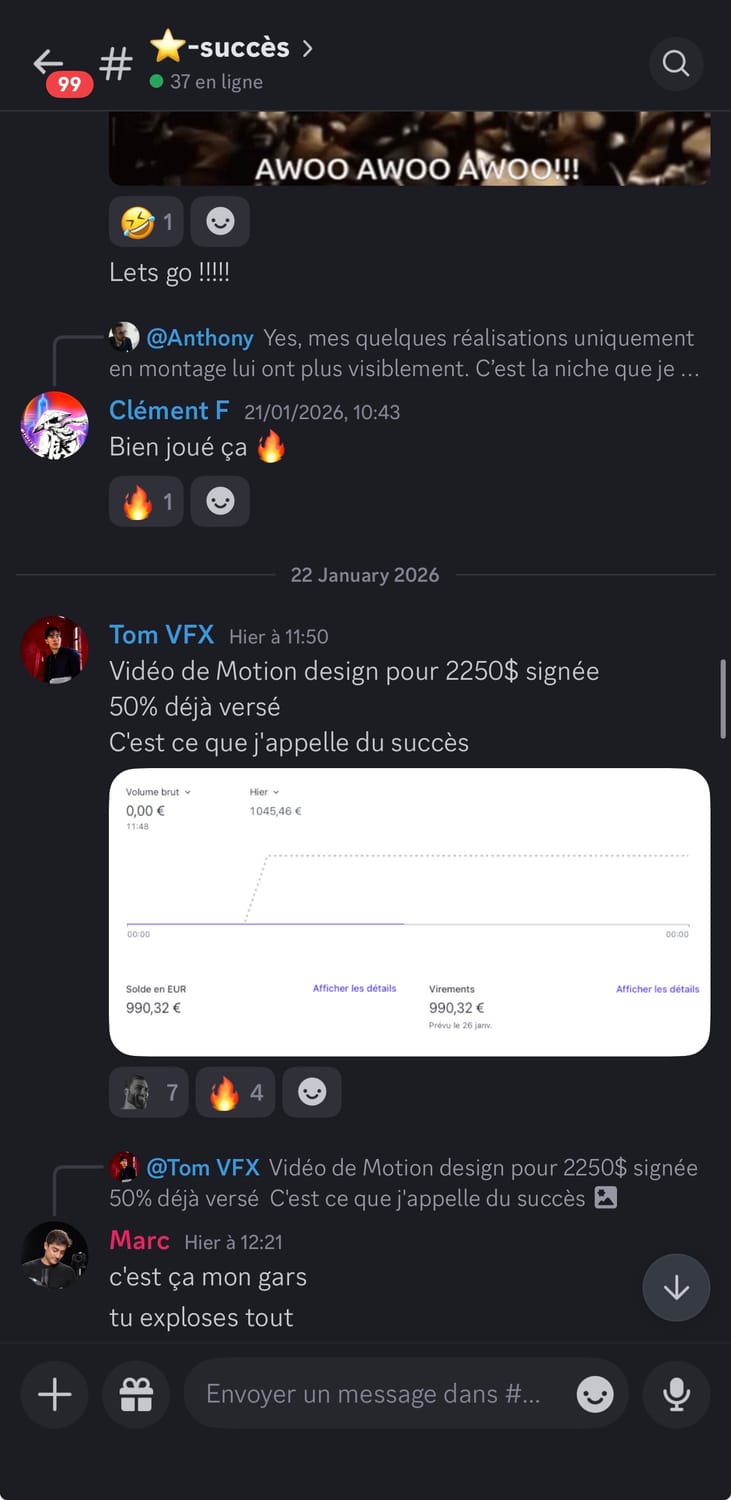The width and height of the screenshot is (731, 1500).
Task: Open the Volume brut dropdown in screenshot
Action: click(x=158, y=792)
